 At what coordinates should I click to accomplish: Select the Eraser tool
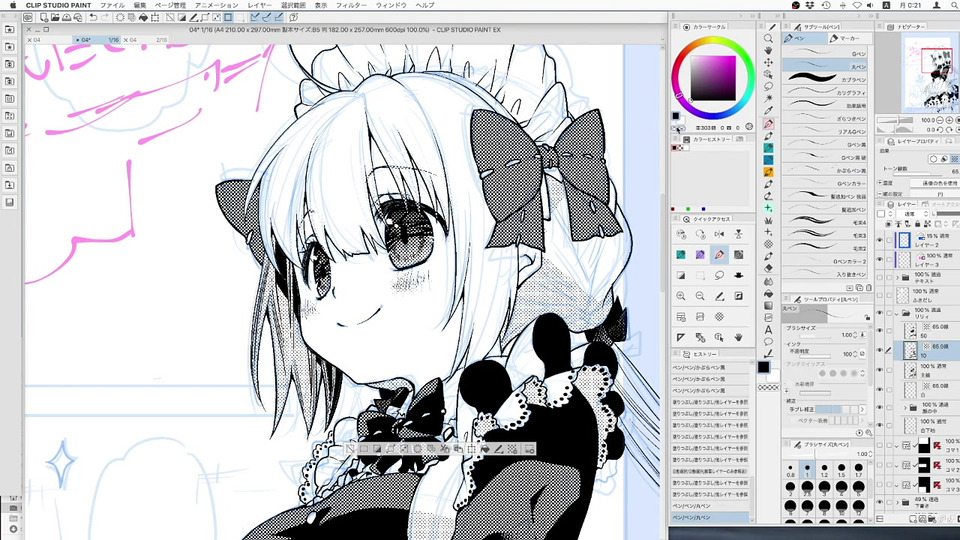(x=768, y=268)
